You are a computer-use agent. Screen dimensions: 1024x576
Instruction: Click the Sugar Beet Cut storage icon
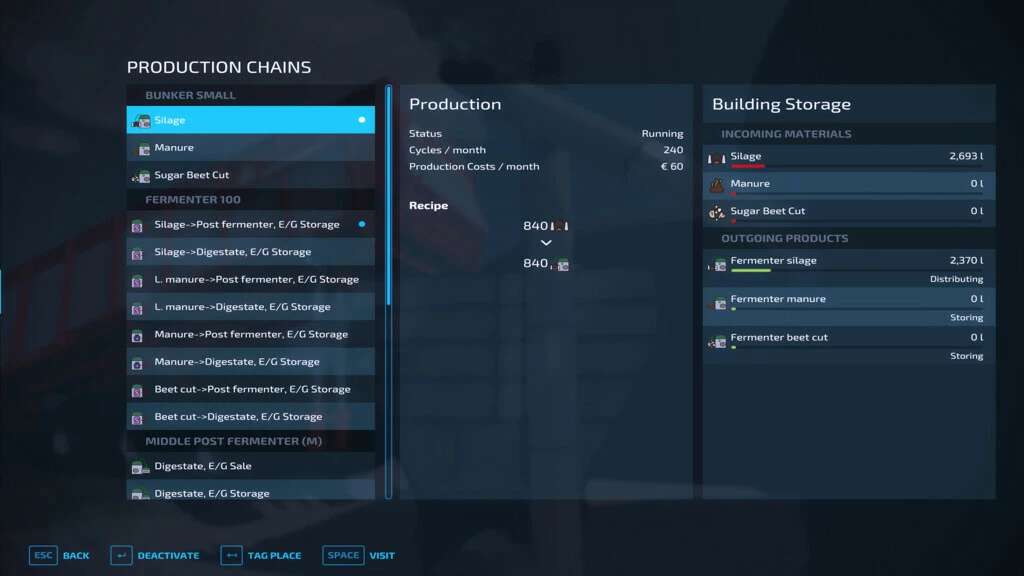[x=716, y=212]
